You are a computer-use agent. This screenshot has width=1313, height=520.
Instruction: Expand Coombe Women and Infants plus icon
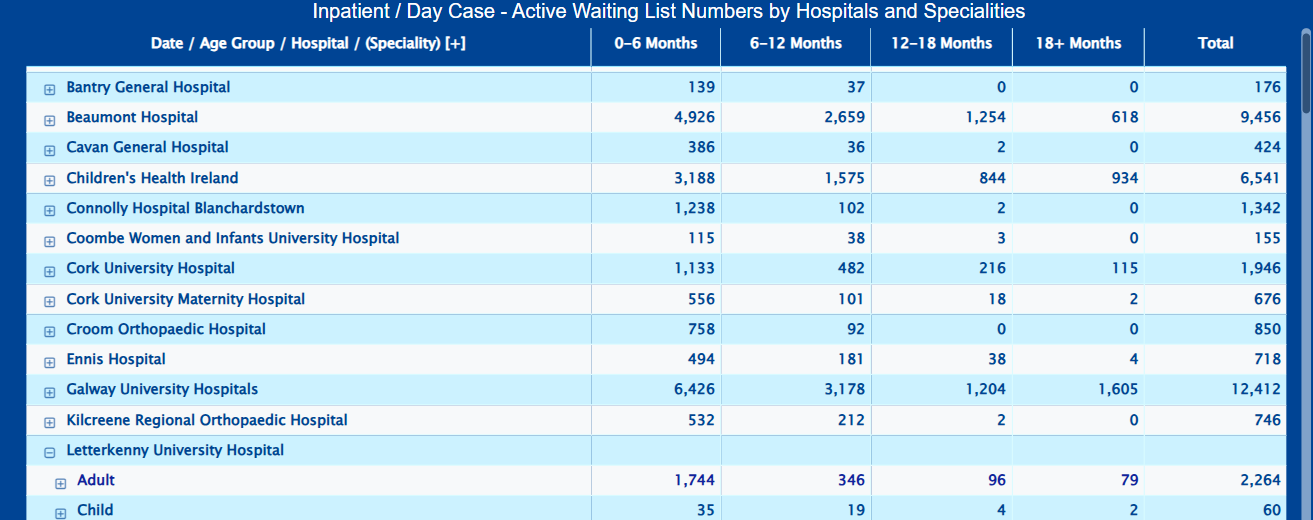pyautogui.click(x=49, y=241)
